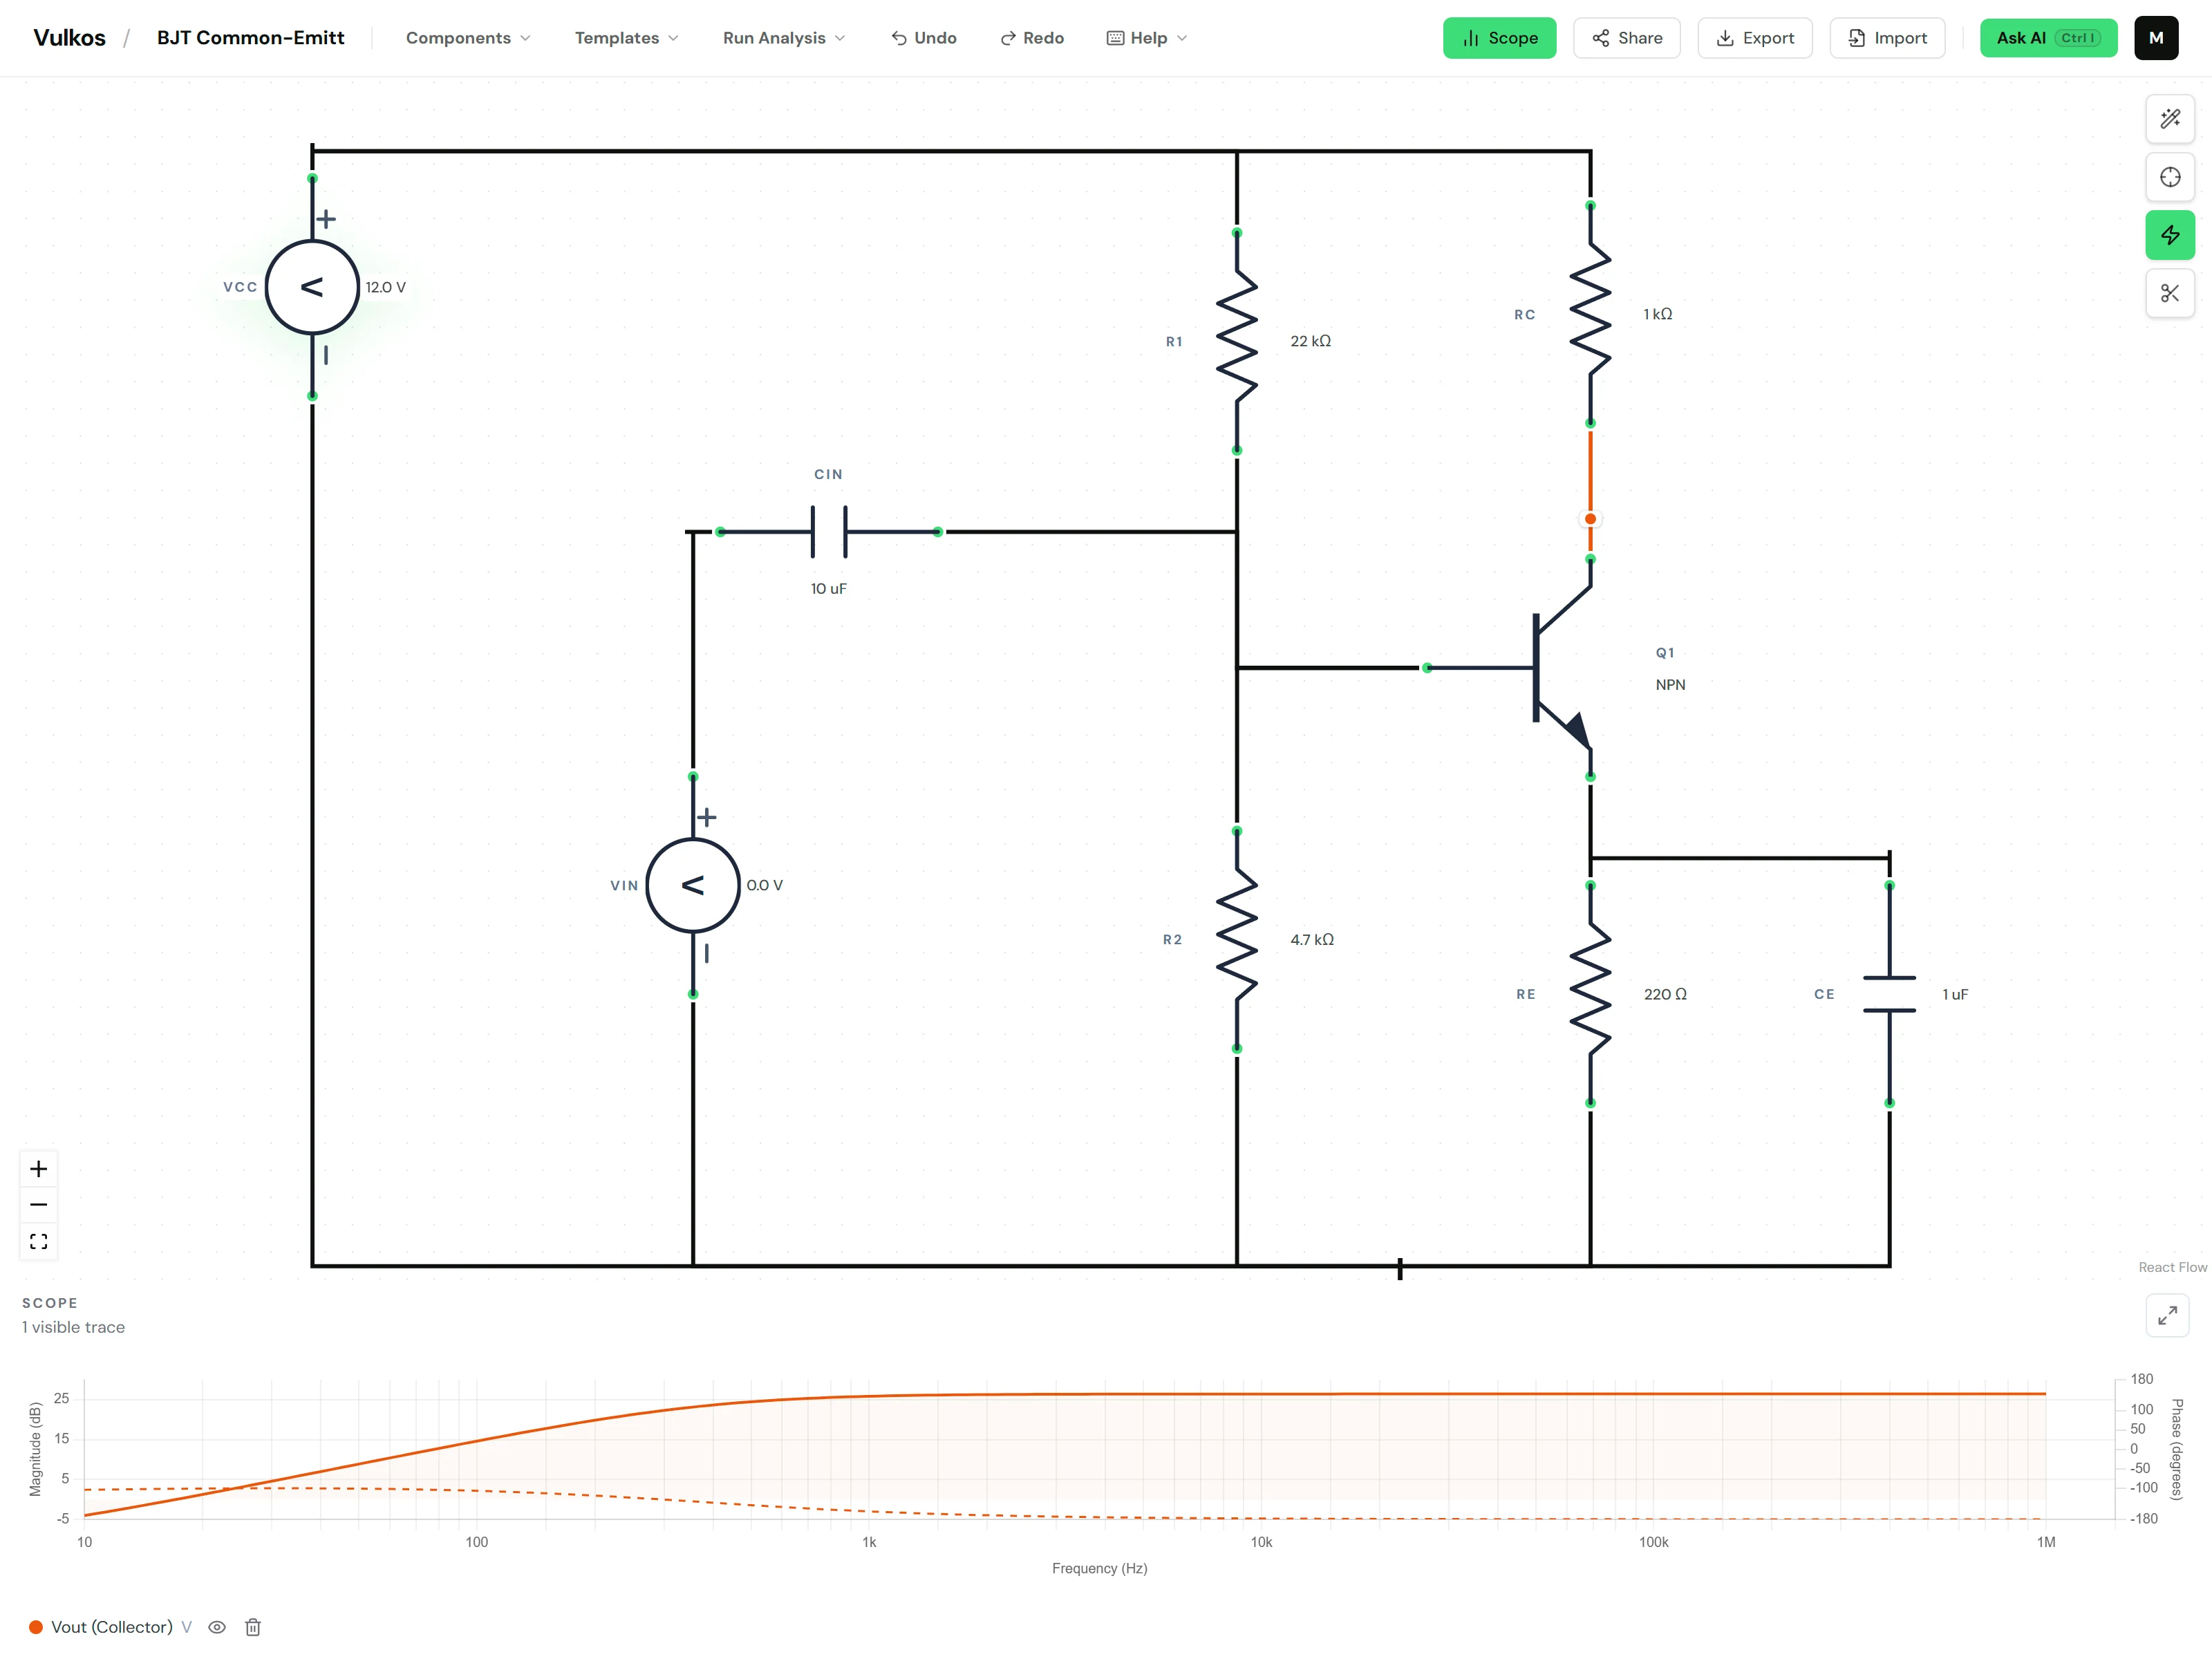Open the Templates dropdown menu

pos(627,38)
